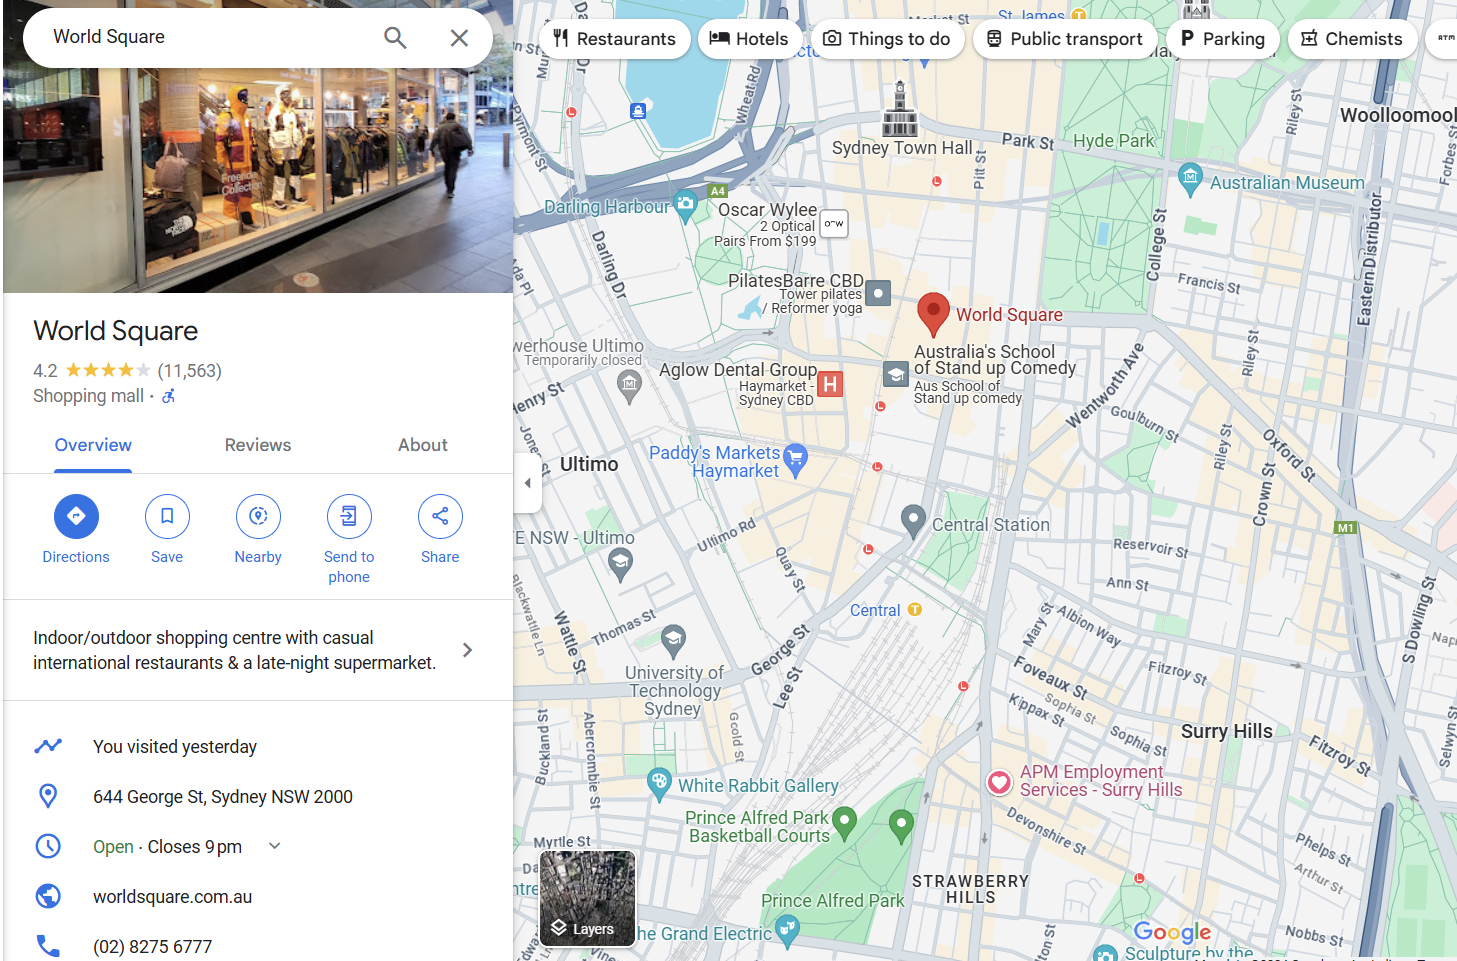1457x961 pixels.
Task: Select the Sydney Town Hall landmark icon
Action: click(900, 109)
